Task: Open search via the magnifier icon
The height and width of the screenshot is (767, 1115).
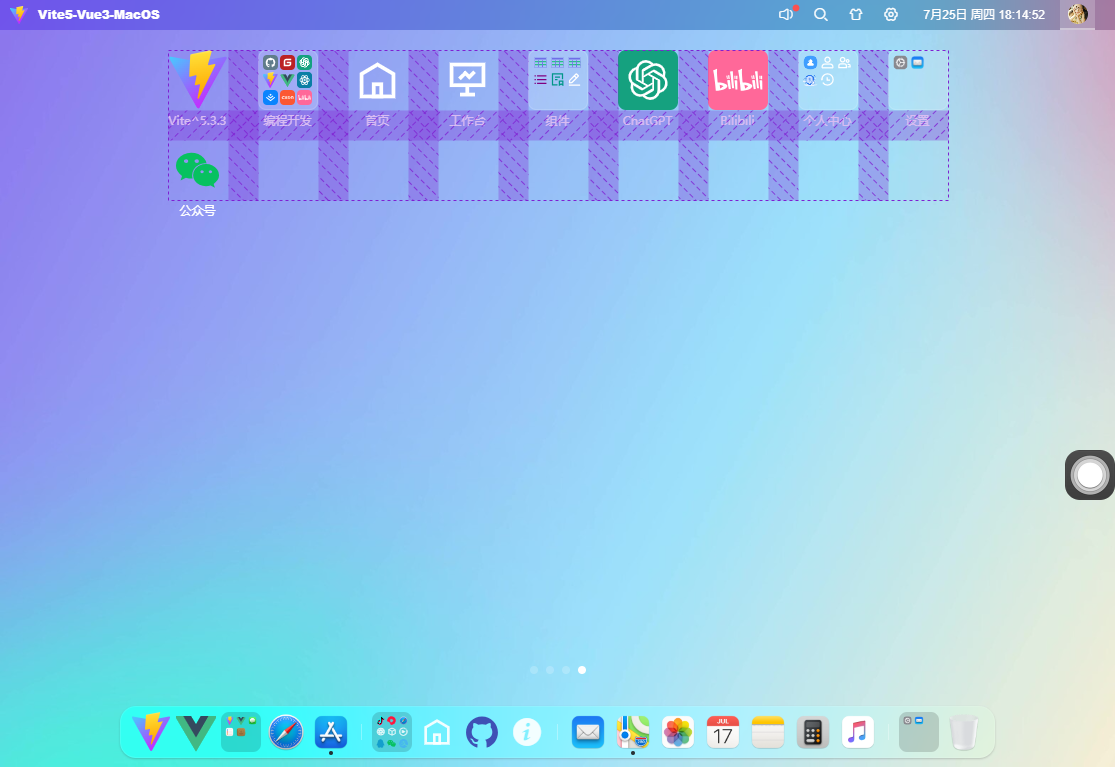Action: coord(821,14)
